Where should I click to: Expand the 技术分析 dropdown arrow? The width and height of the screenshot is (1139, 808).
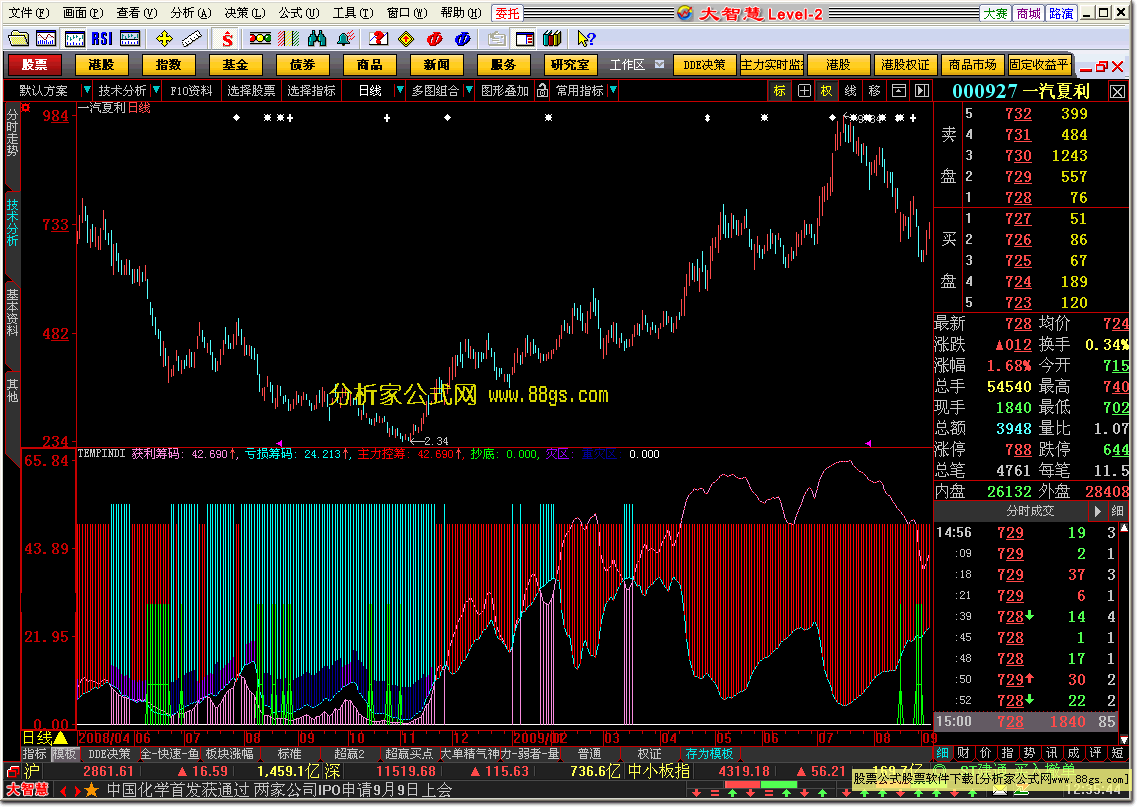pyautogui.click(x=156, y=91)
